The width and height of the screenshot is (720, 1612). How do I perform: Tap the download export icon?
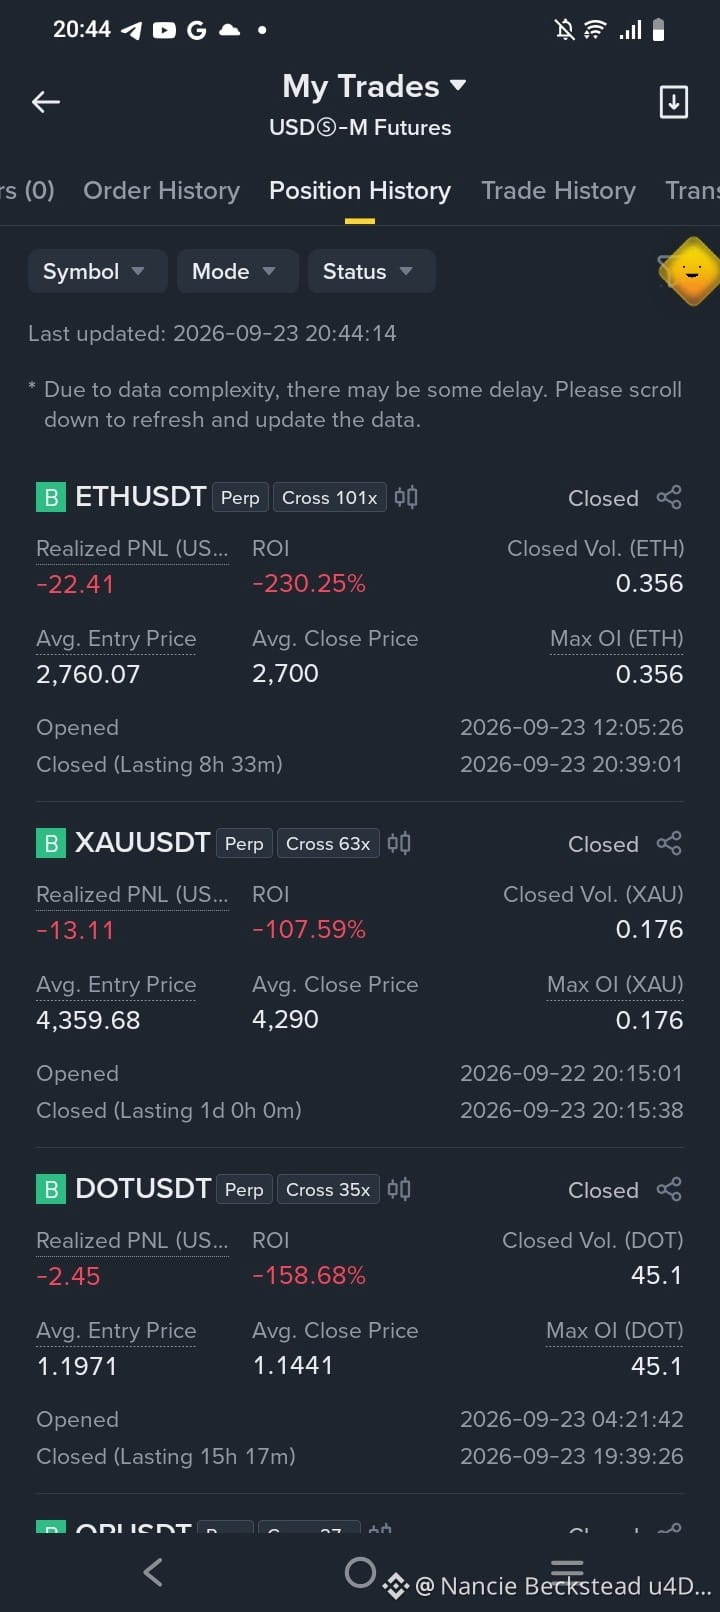(673, 102)
